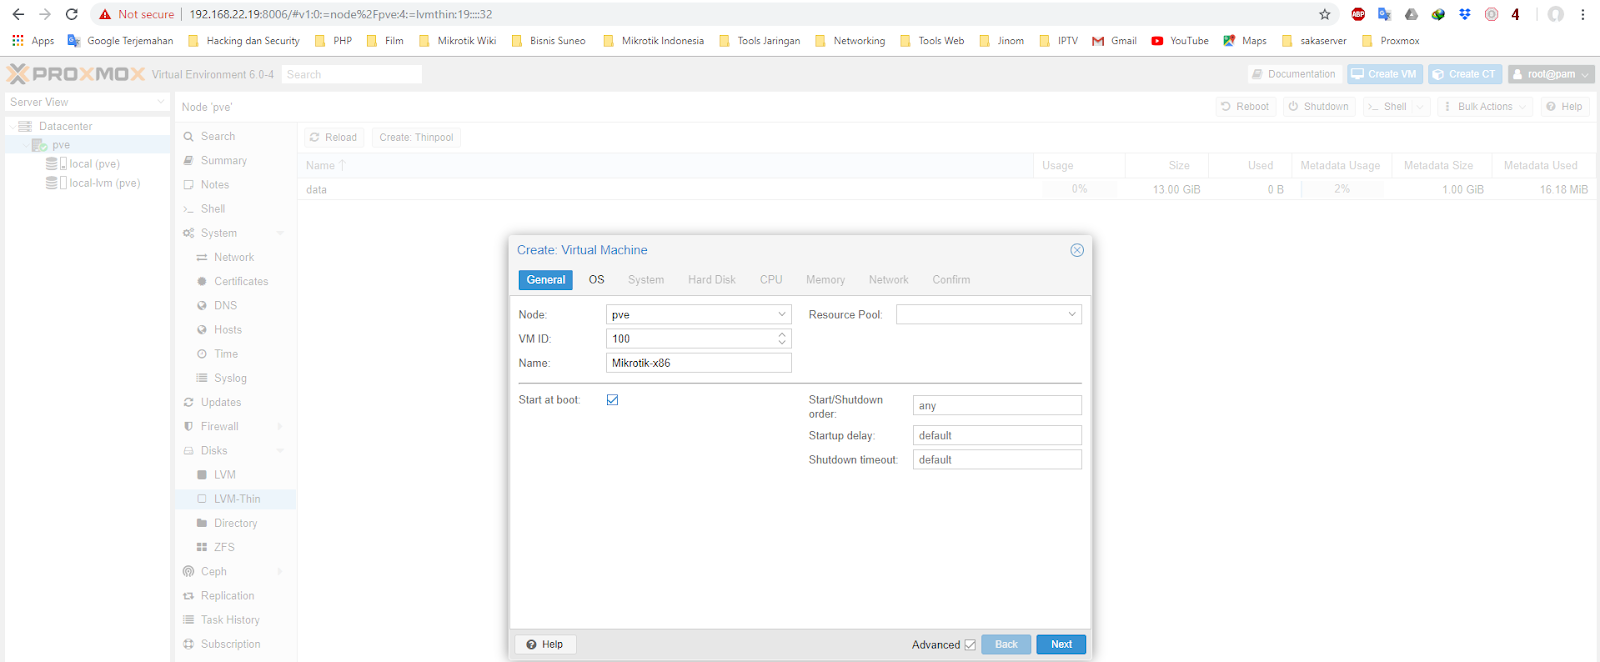Open the node Shell button
The width and height of the screenshot is (1600, 662).
[x=1387, y=106]
